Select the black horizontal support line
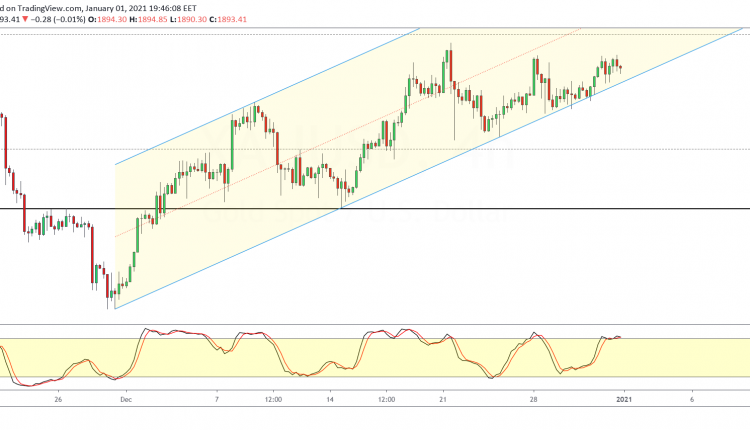This screenshot has width=750, height=430. pyautogui.click(x=375, y=209)
